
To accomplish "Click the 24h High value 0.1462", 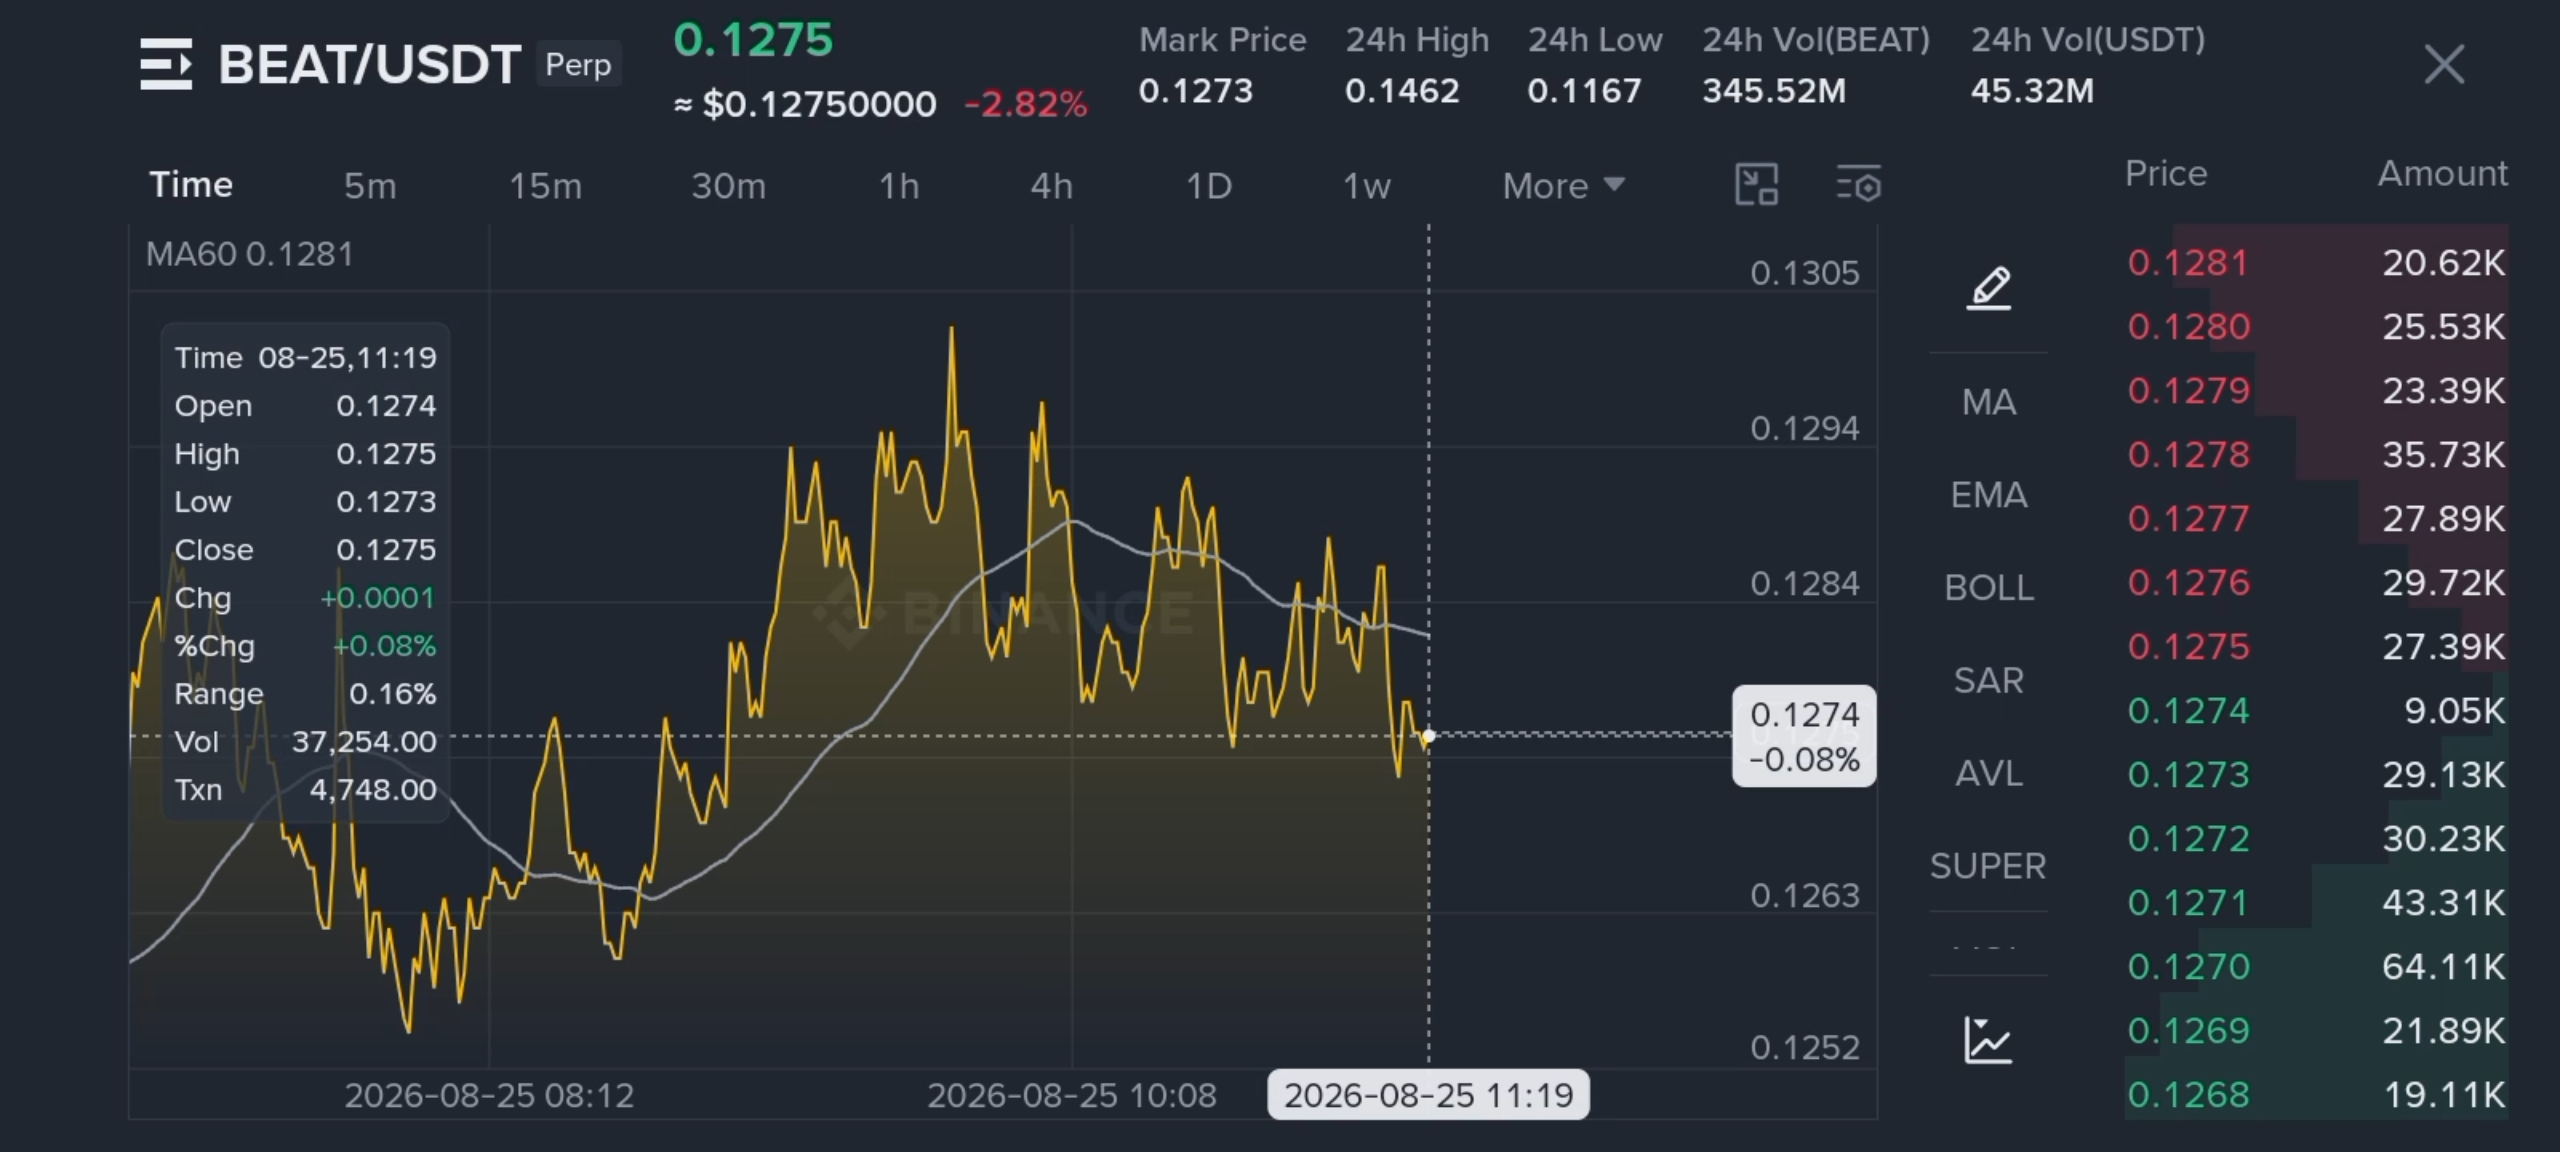I will coord(1402,91).
